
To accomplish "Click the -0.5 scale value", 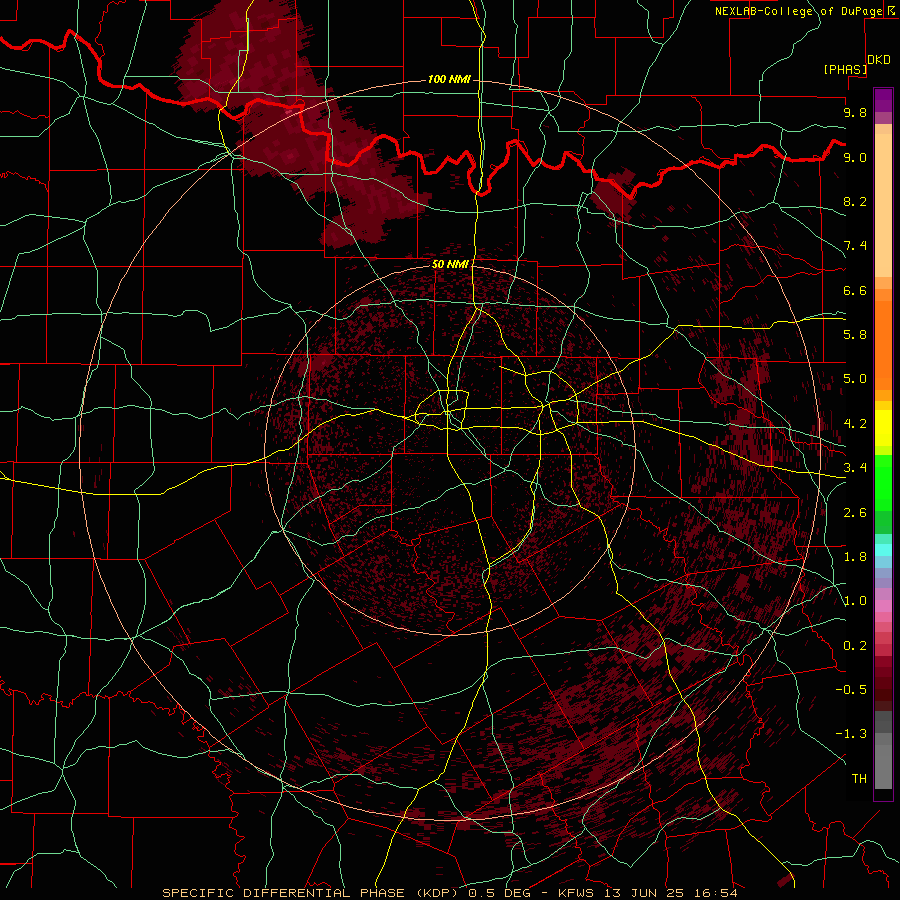I will pyautogui.click(x=851, y=690).
